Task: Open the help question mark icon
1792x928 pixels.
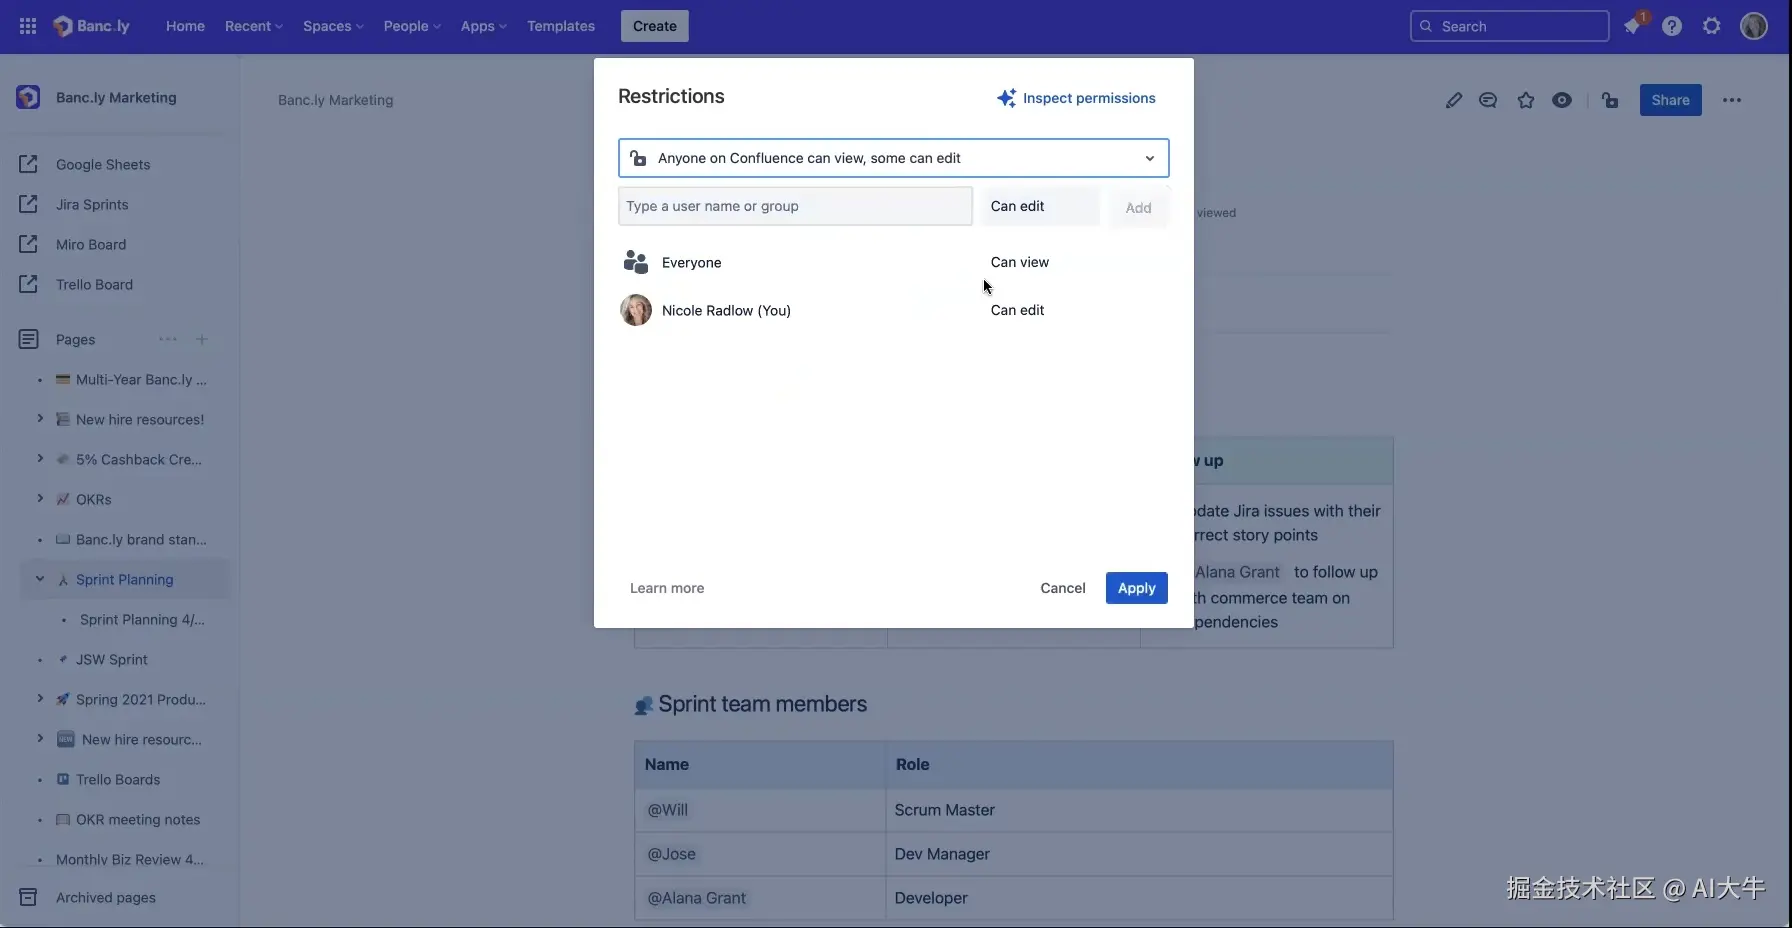Action: pos(1672,26)
